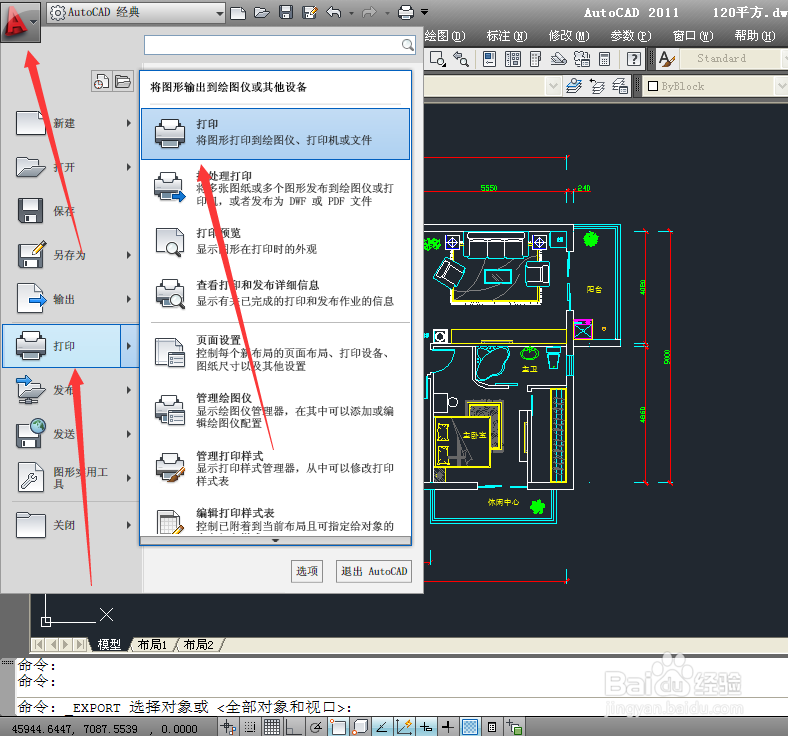Toggle 3D Object Snap in status bar

click(x=360, y=726)
